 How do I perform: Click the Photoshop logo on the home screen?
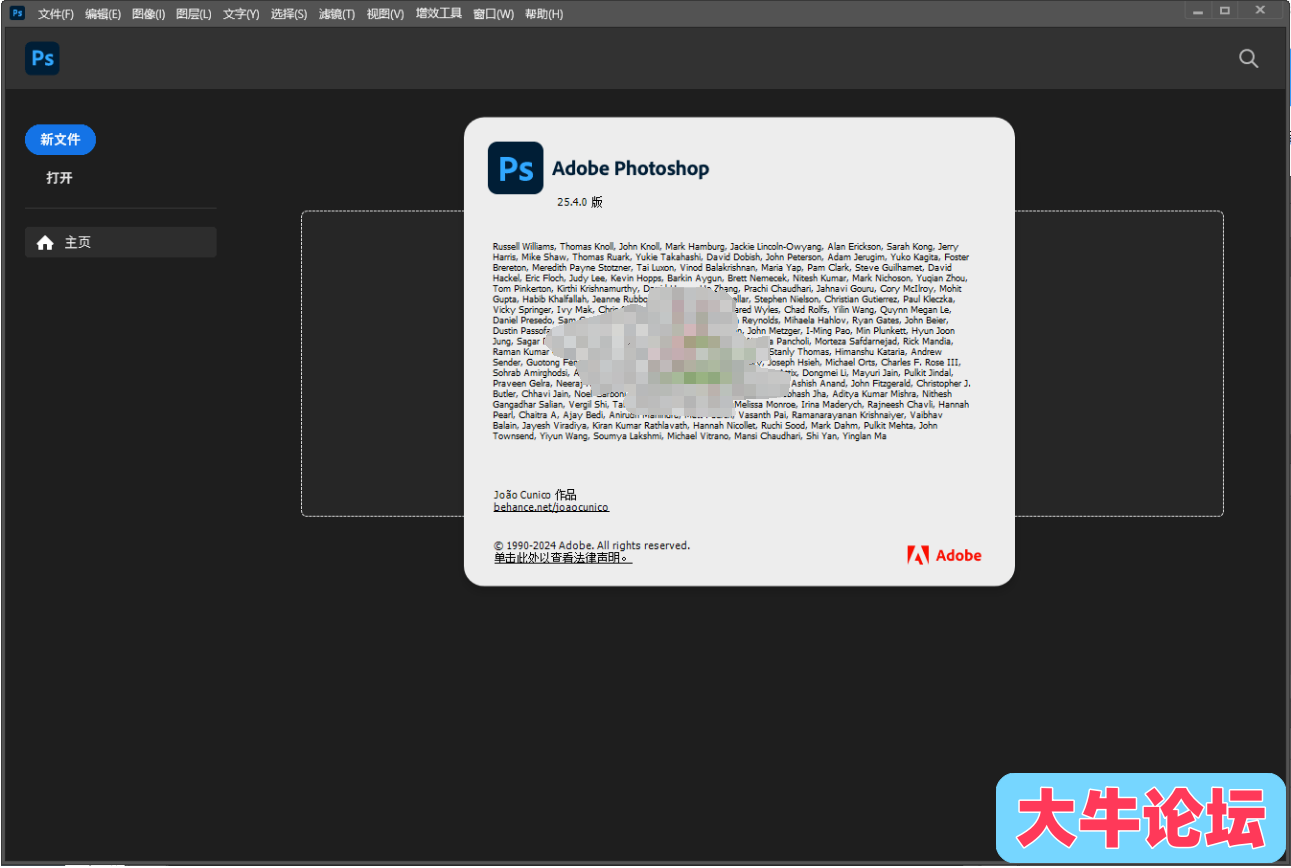42,58
